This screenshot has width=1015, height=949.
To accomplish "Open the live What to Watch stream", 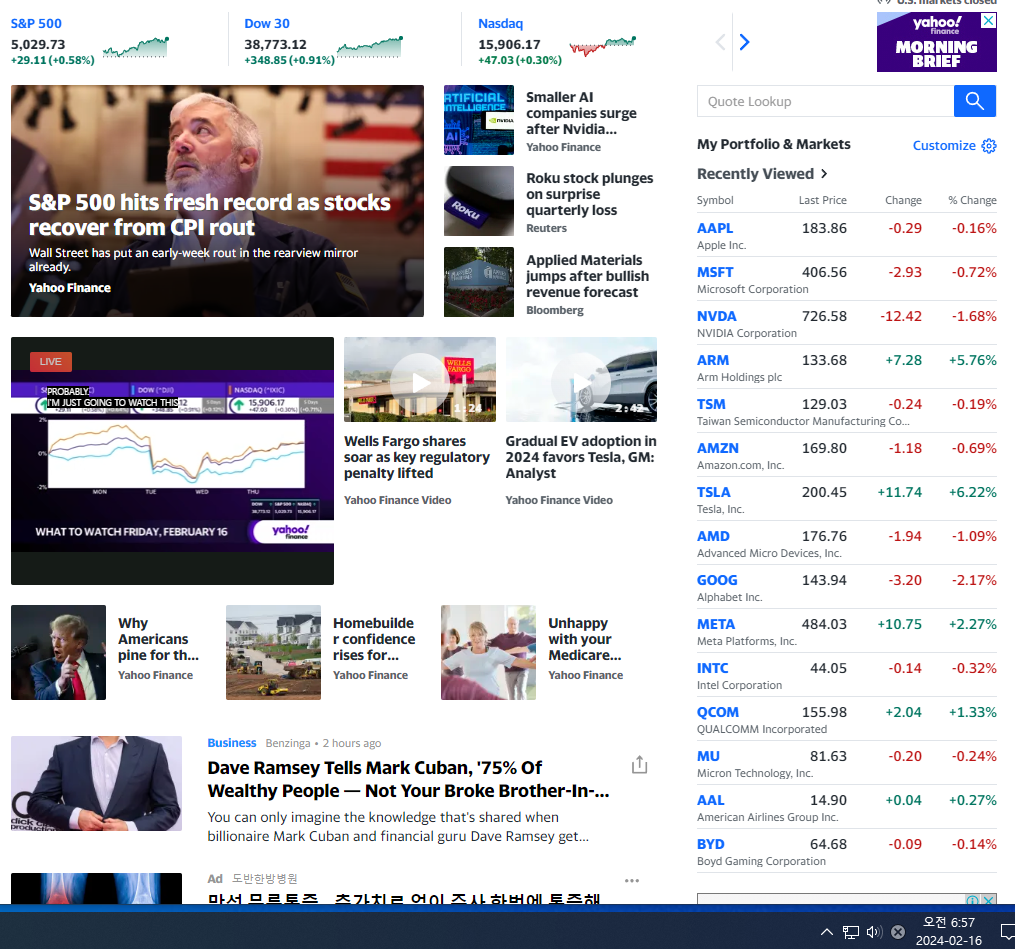I will [172, 460].
